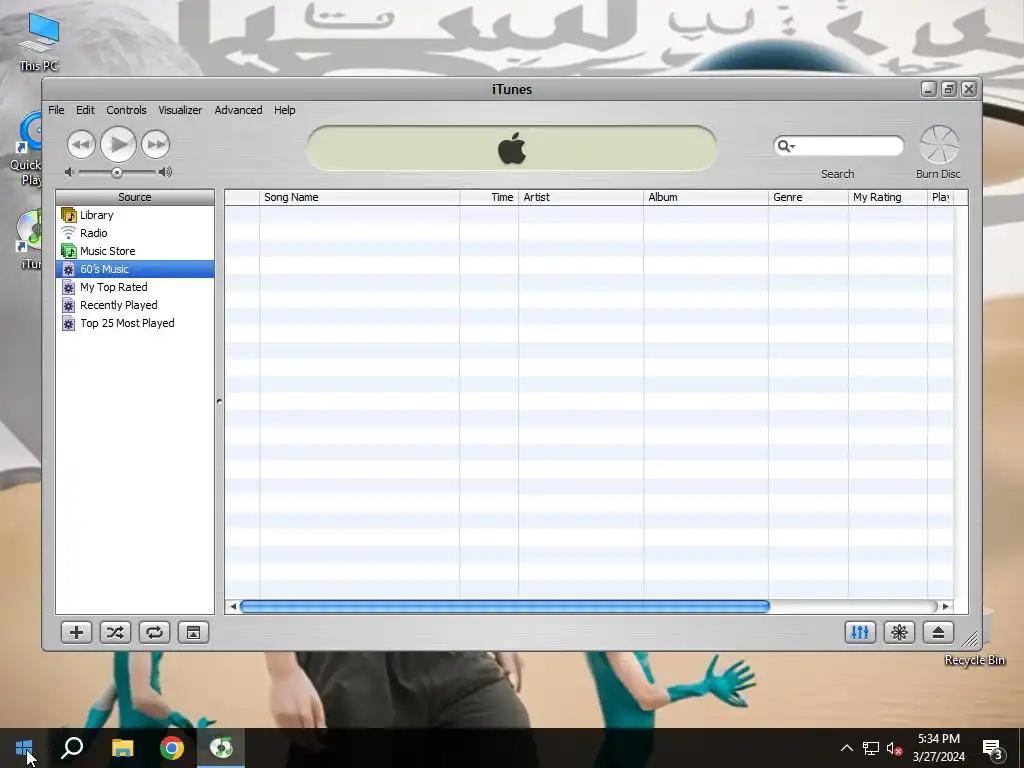
Task: Select Top 25 Most Played playlist
Action: pyautogui.click(x=135, y=323)
